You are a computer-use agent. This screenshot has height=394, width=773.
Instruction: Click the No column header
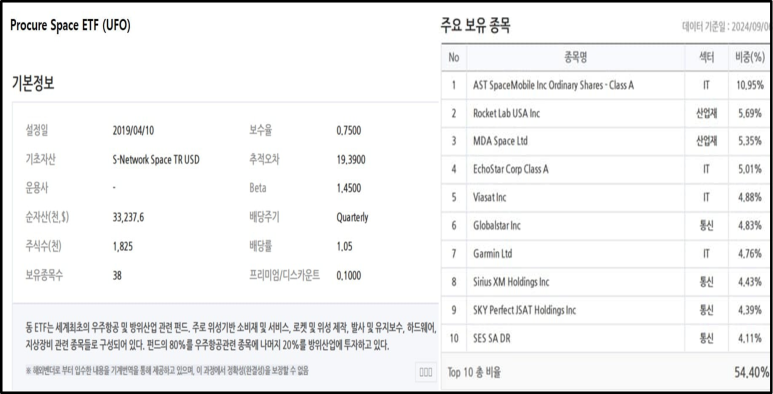454,58
